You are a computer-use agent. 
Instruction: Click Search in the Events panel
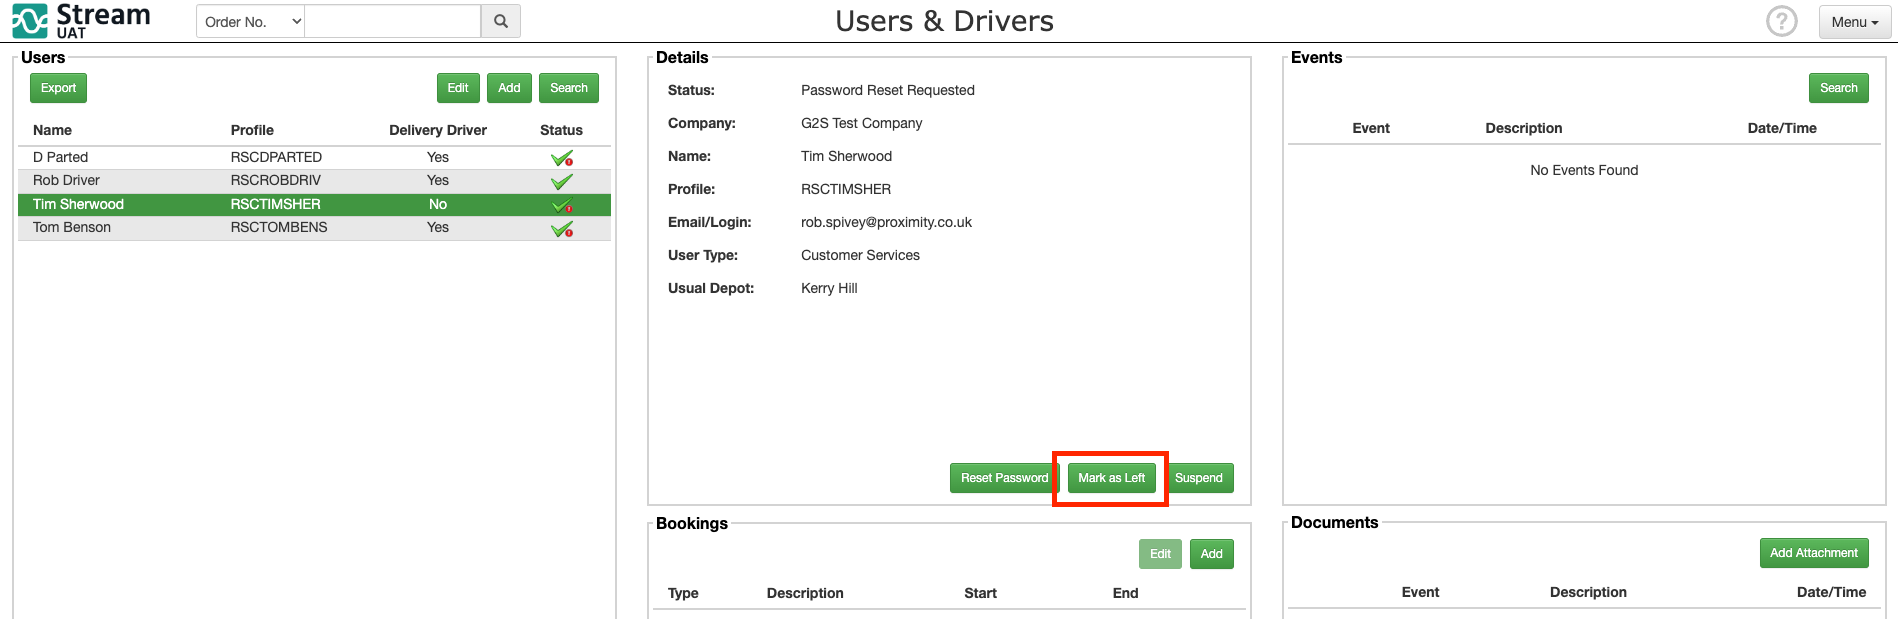click(1838, 88)
